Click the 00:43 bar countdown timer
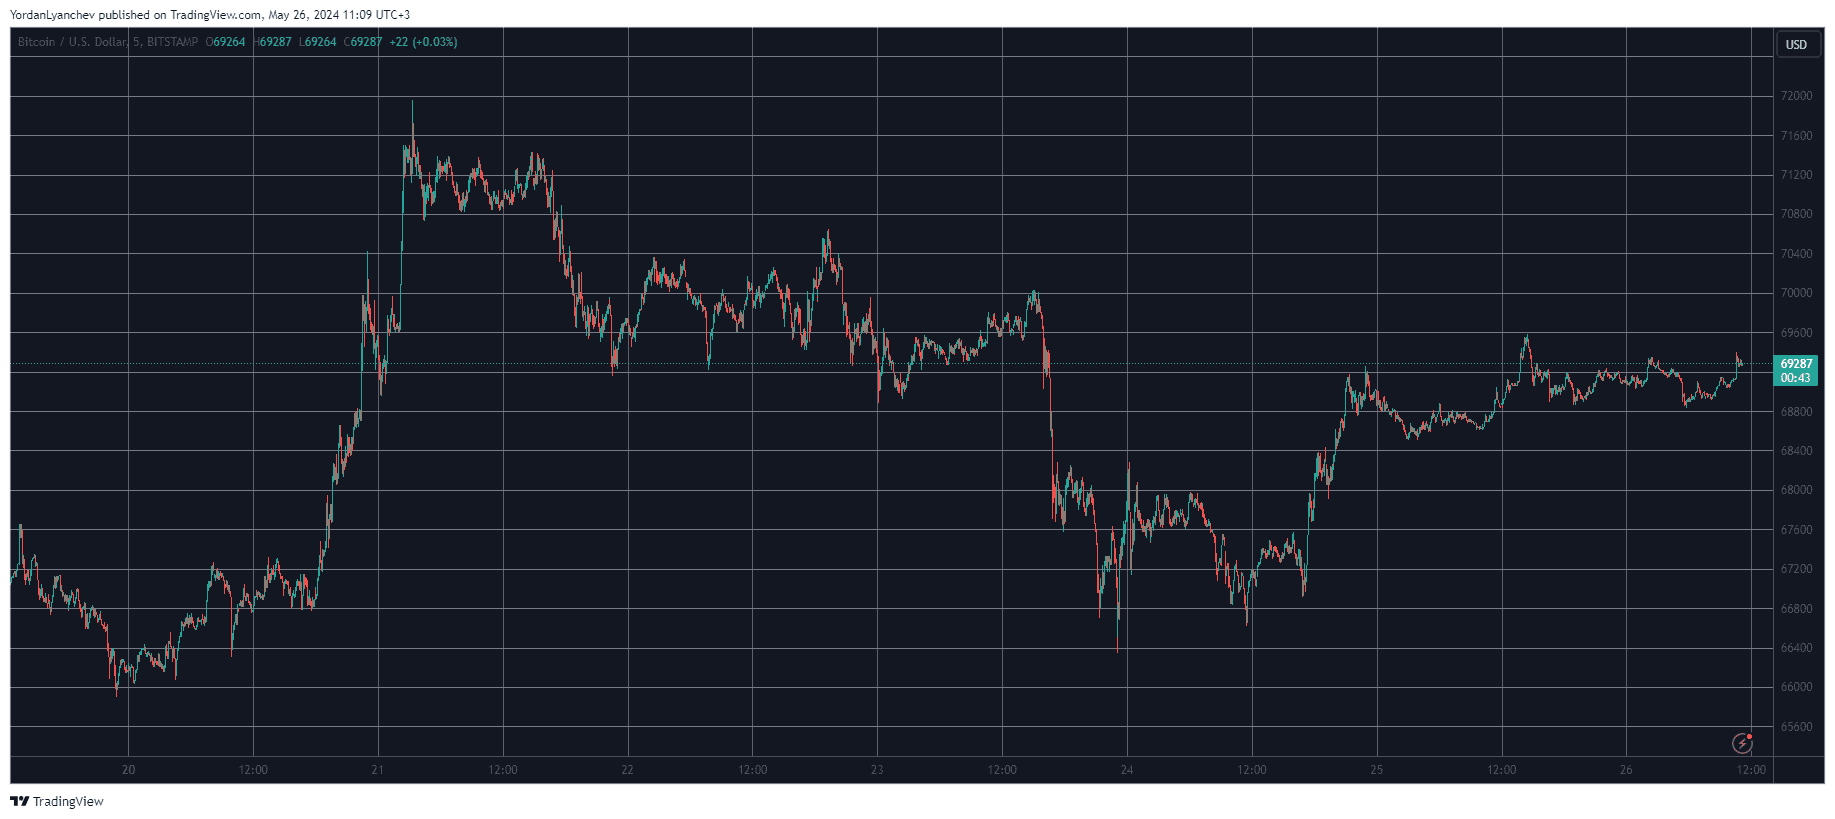The image size is (1835, 819). (1796, 378)
